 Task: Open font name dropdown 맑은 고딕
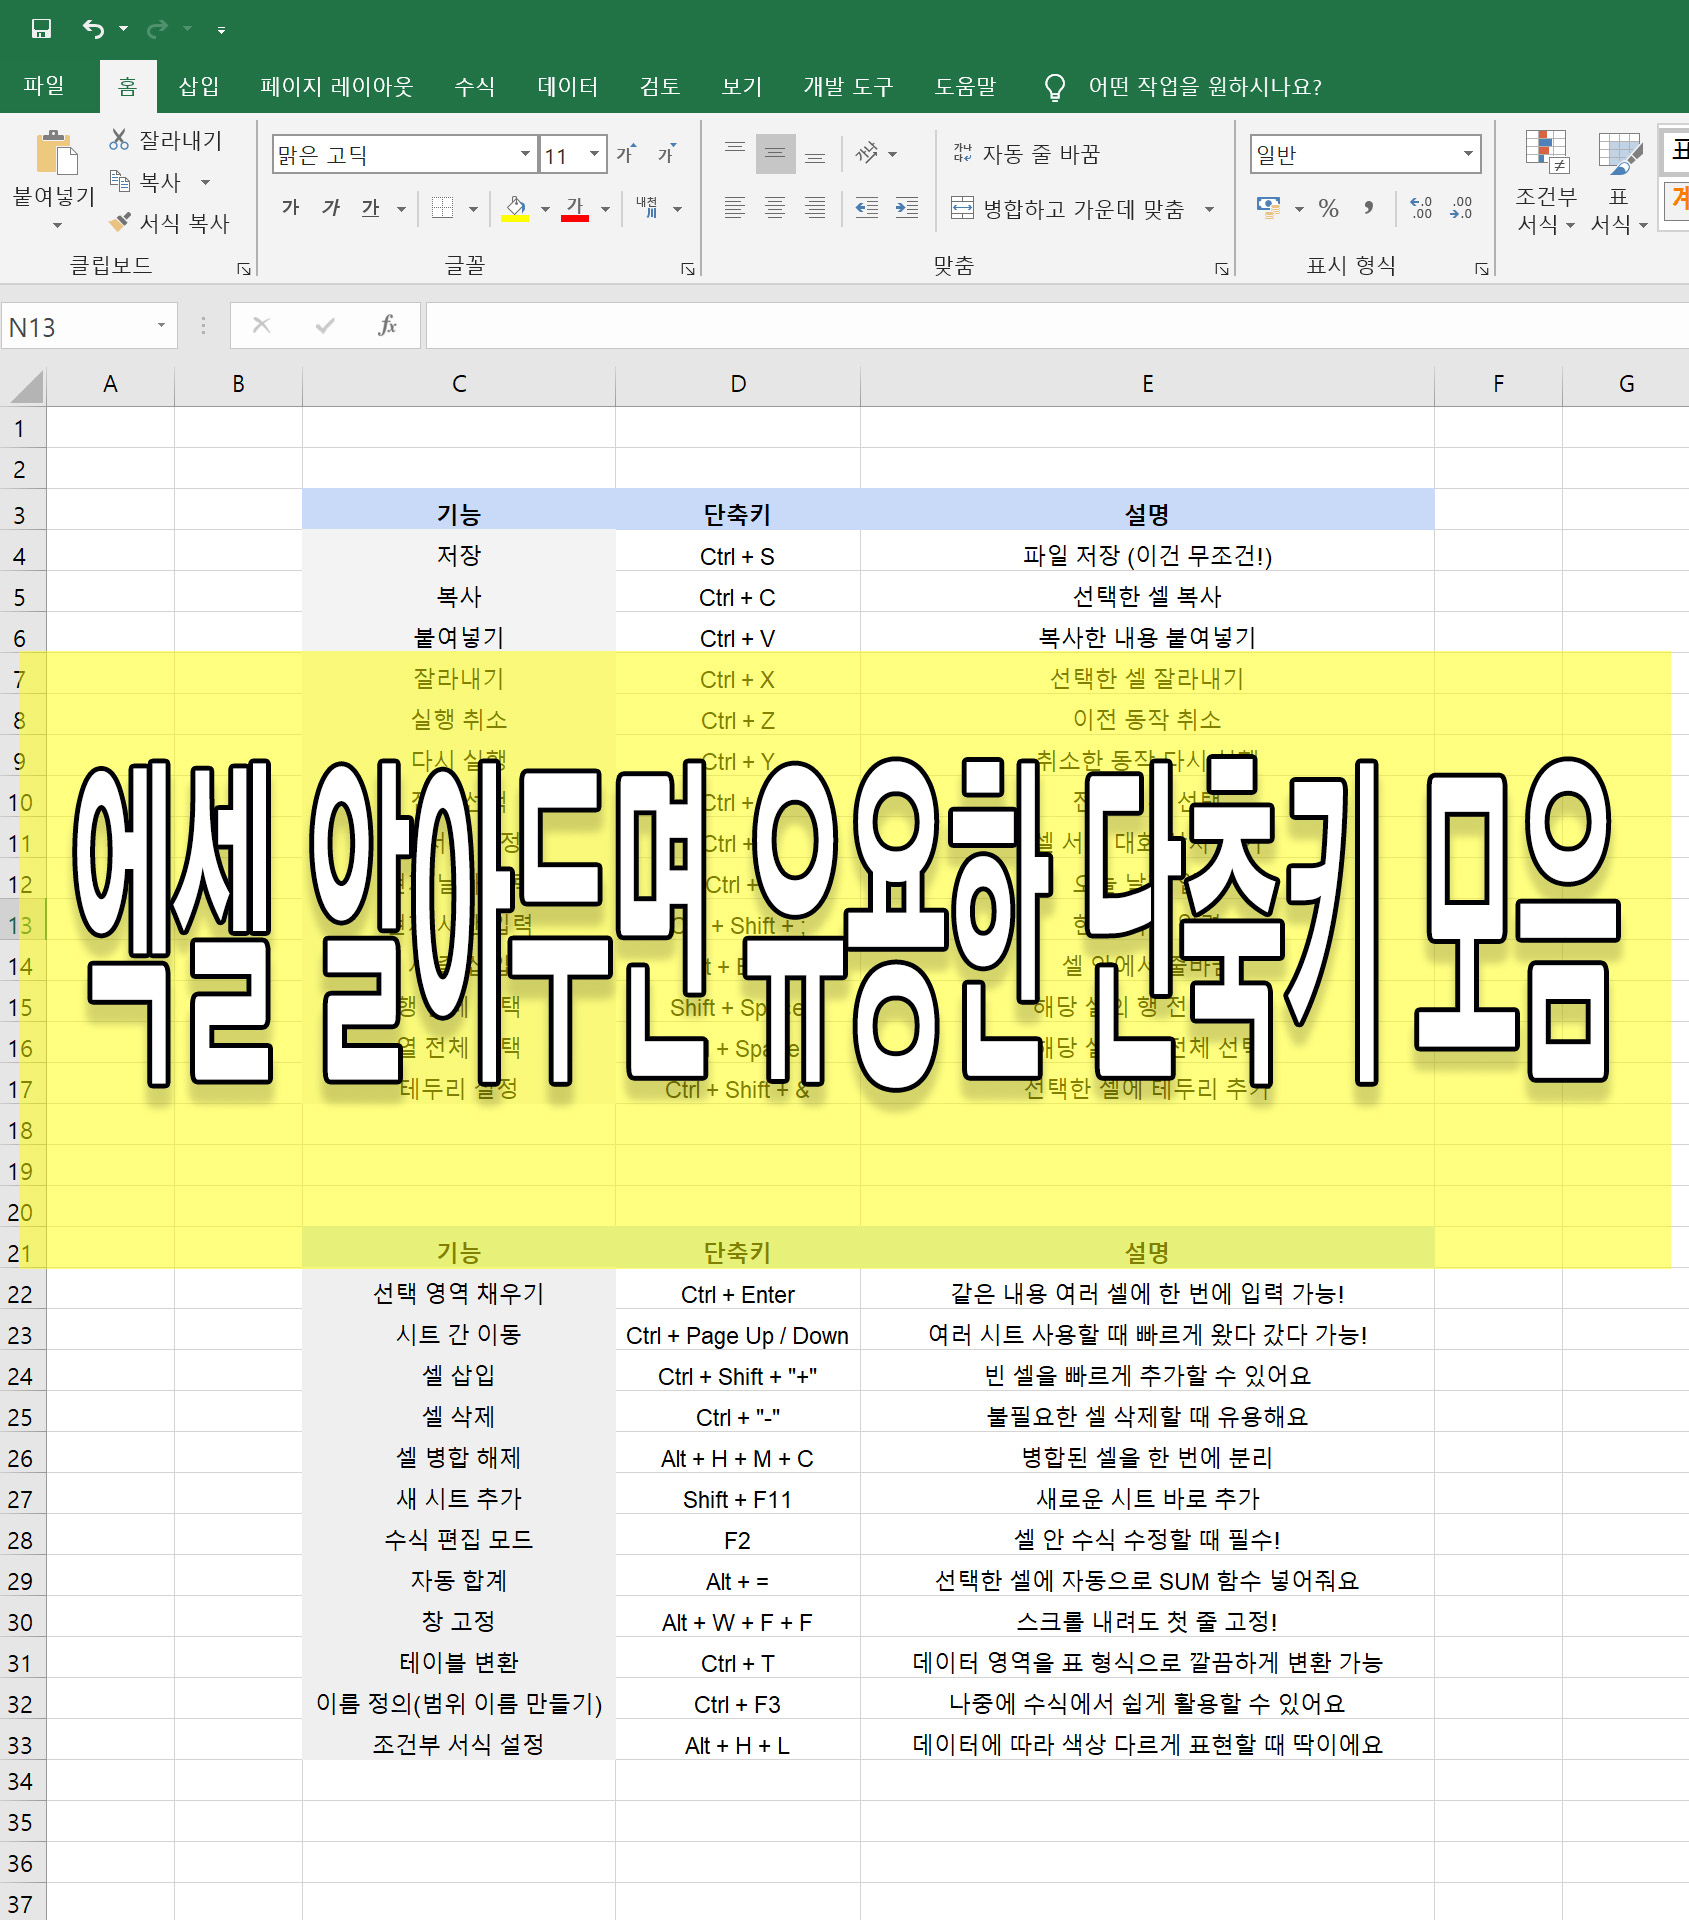(x=525, y=154)
